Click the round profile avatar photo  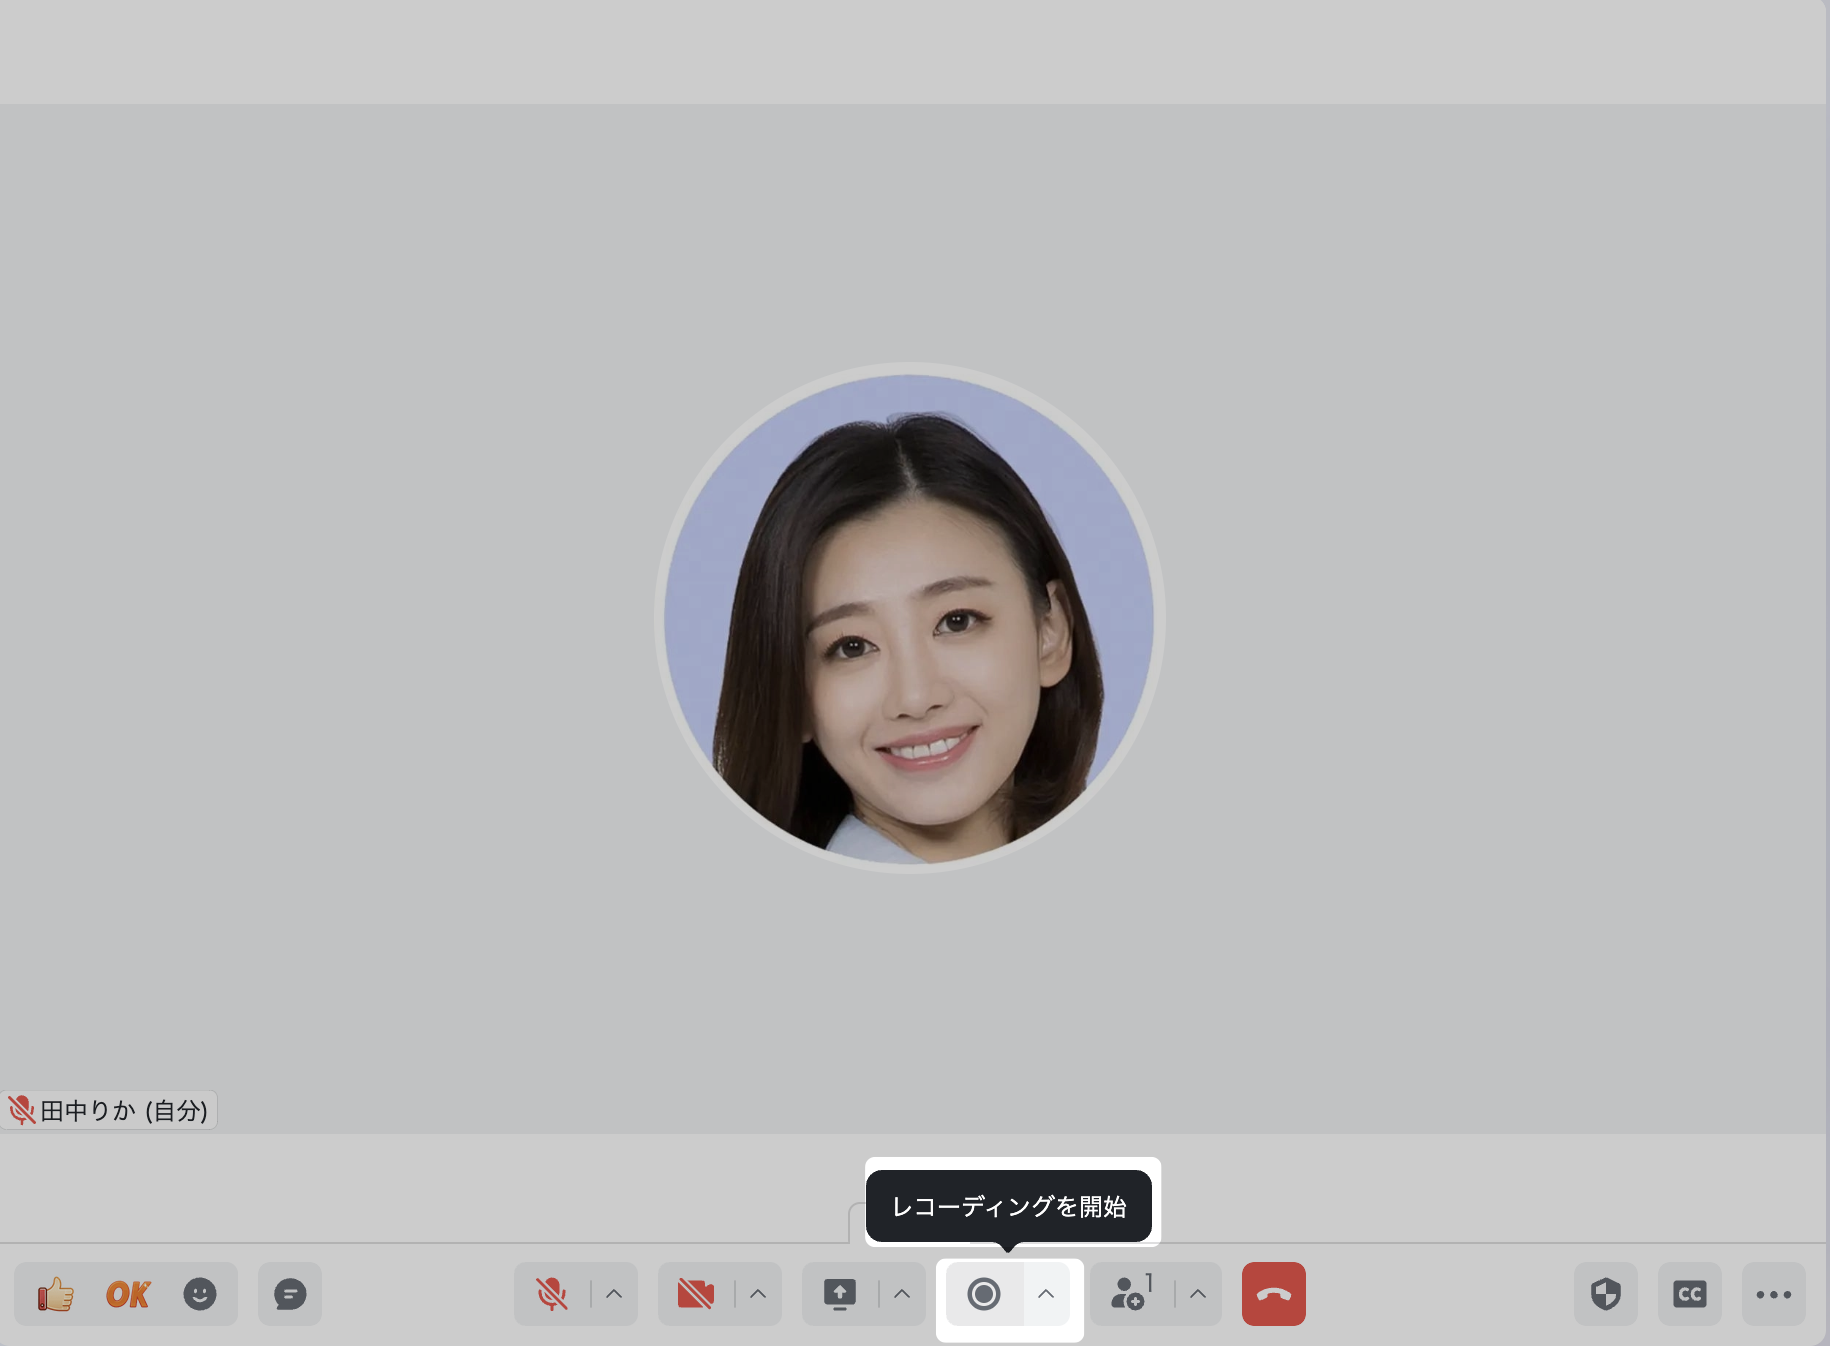pyautogui.click(x=909, y=618)
